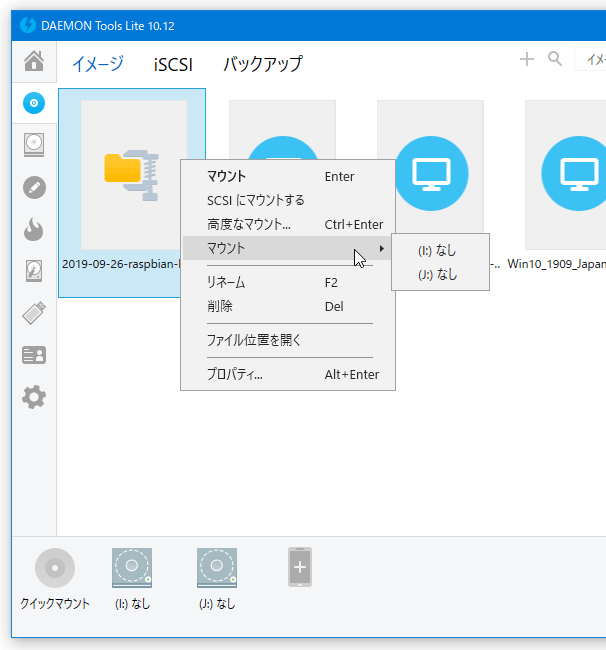Click the search input field

tap(590, 59)
